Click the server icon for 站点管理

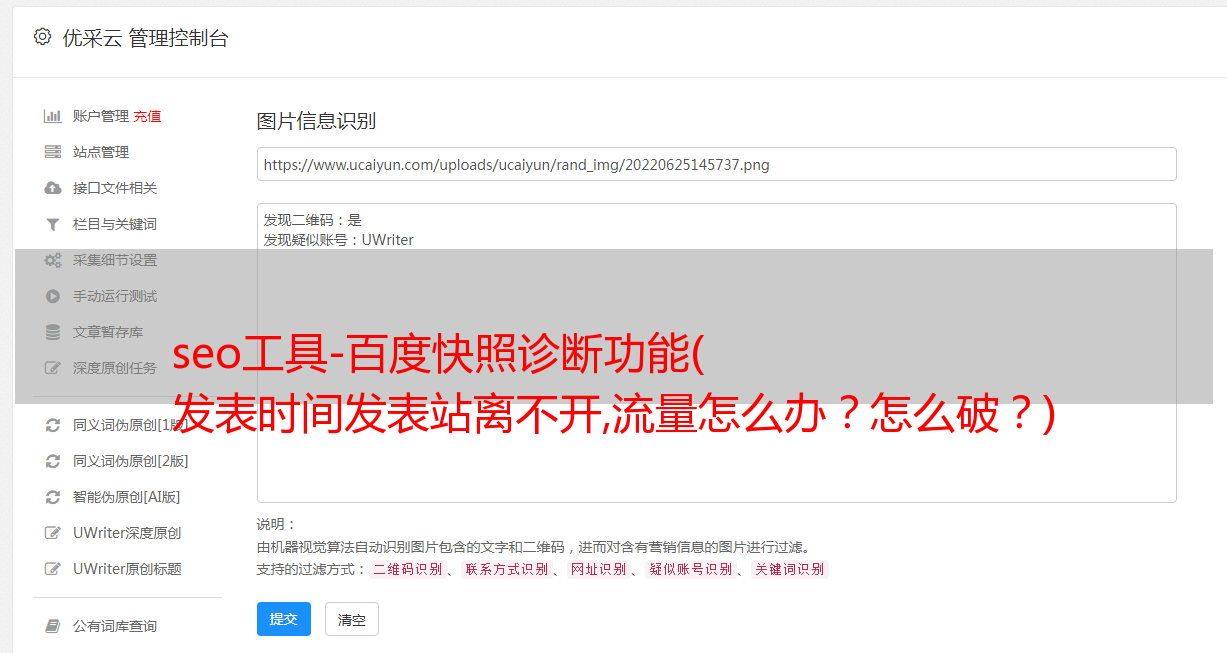click(53, 152)
